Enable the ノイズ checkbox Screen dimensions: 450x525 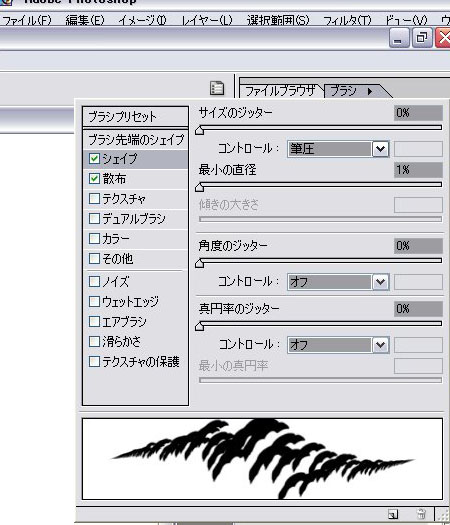pos(94,282)
